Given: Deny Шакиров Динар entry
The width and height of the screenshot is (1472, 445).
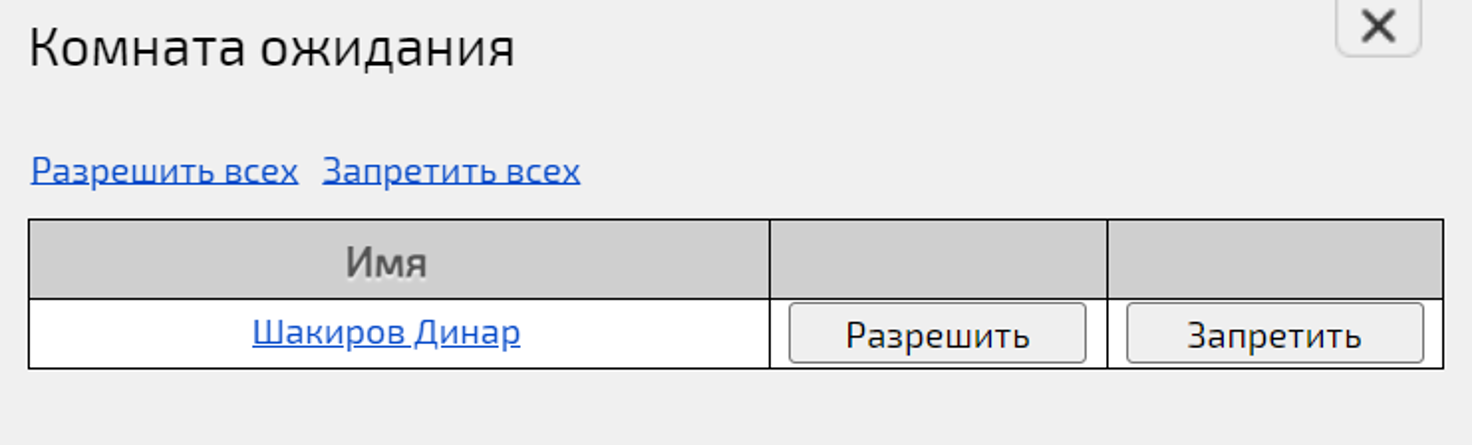Looking at the screenshot, I should [1274, 334].
